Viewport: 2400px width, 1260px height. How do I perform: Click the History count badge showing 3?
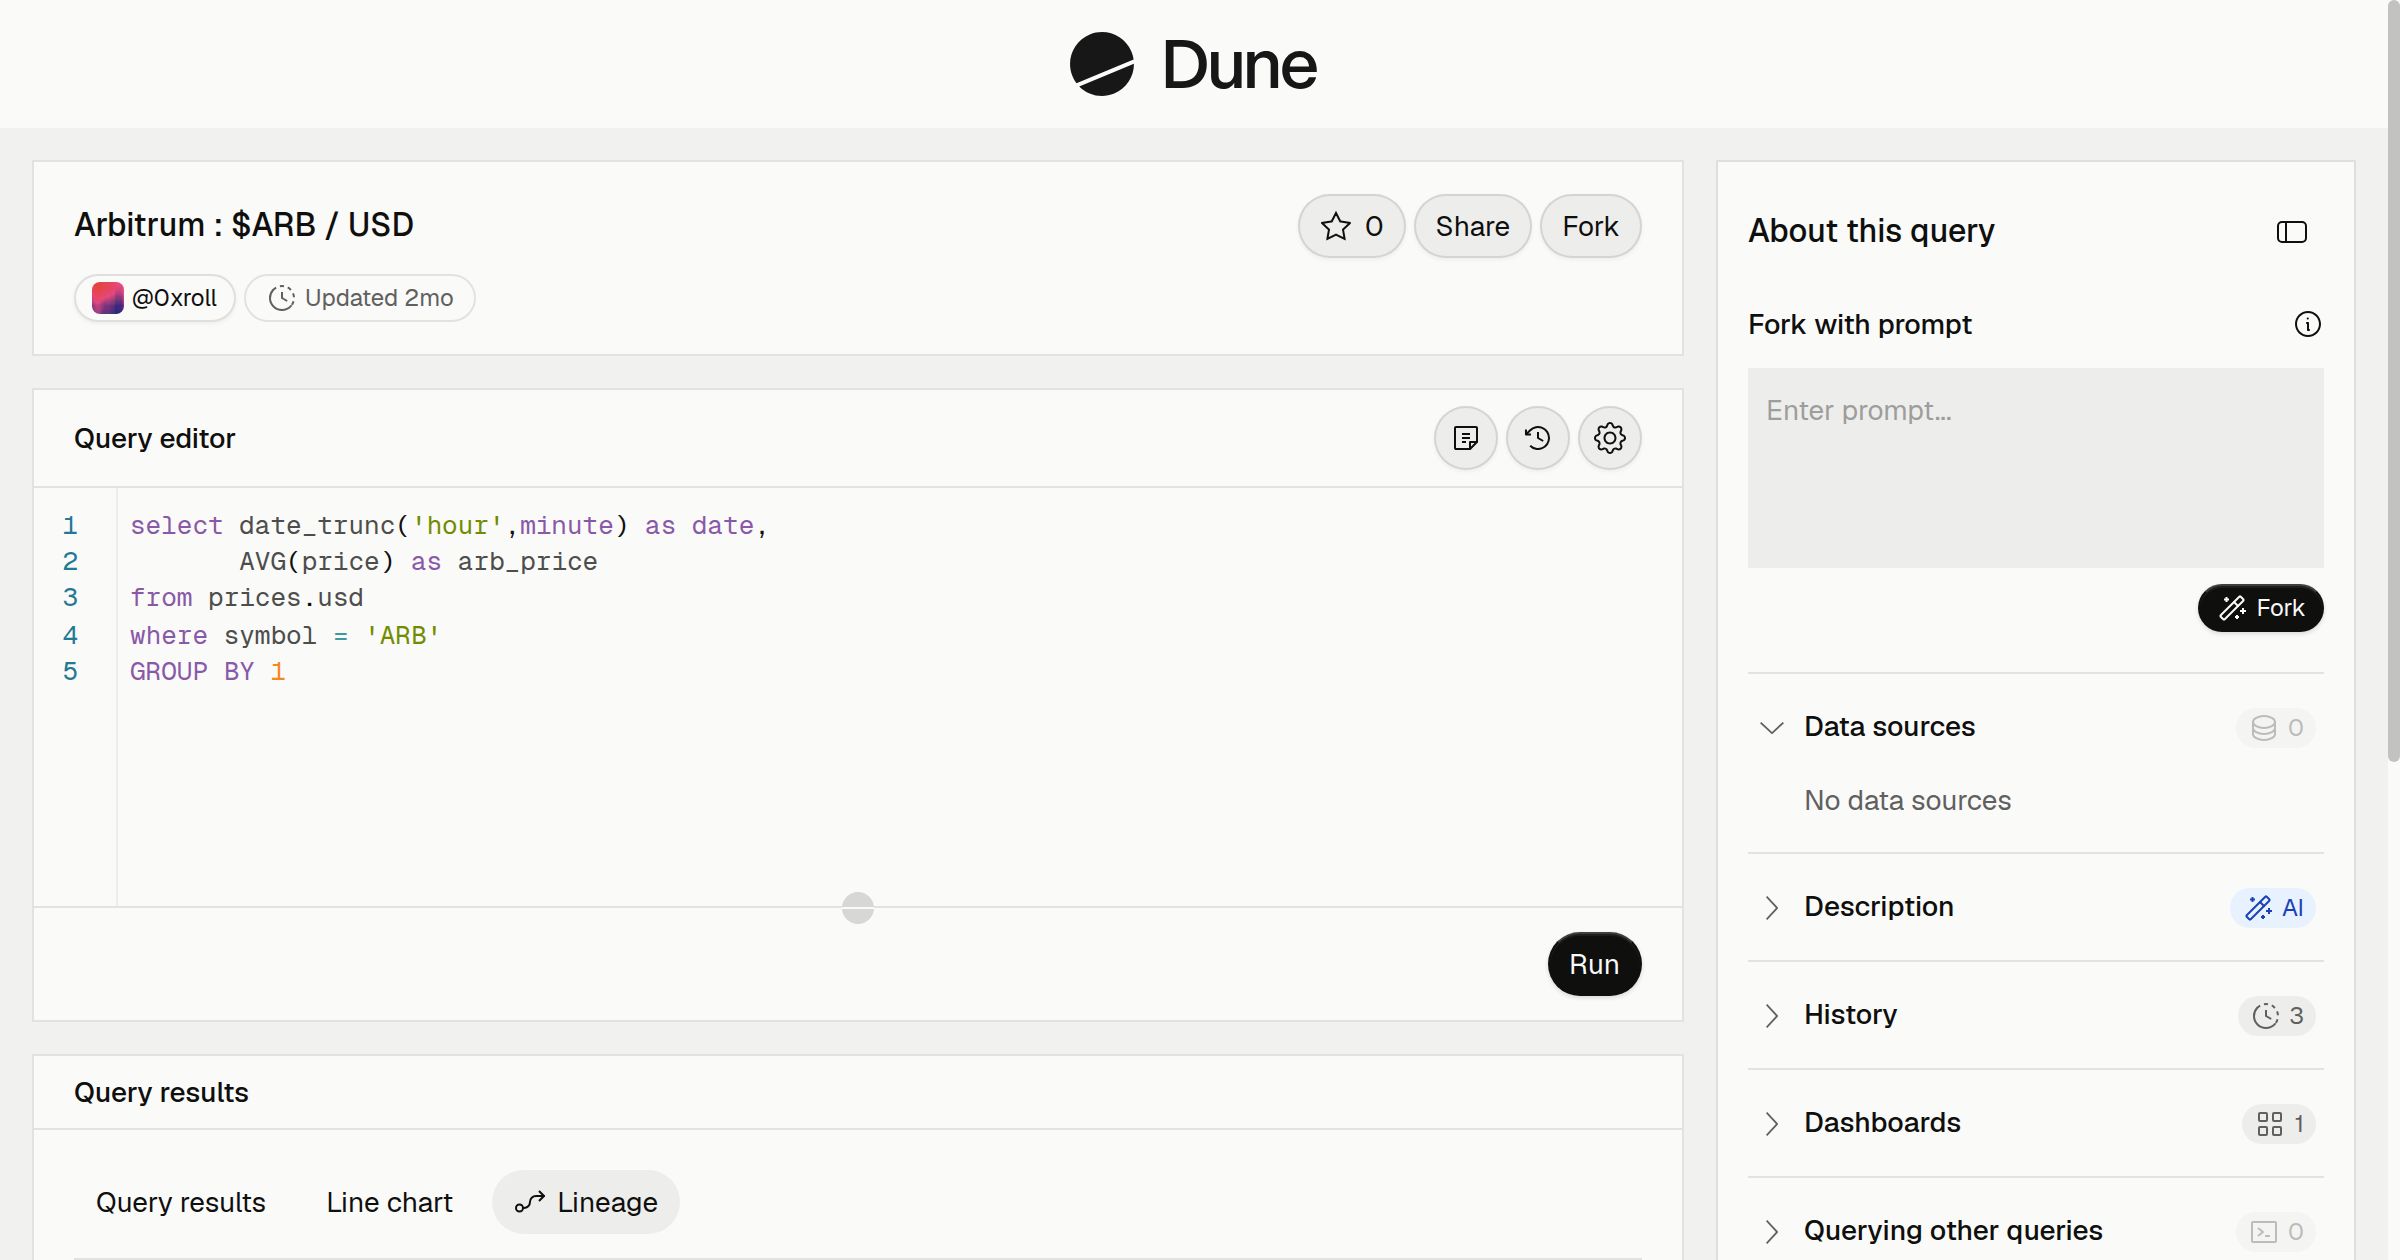[x=2277, y=1016]
